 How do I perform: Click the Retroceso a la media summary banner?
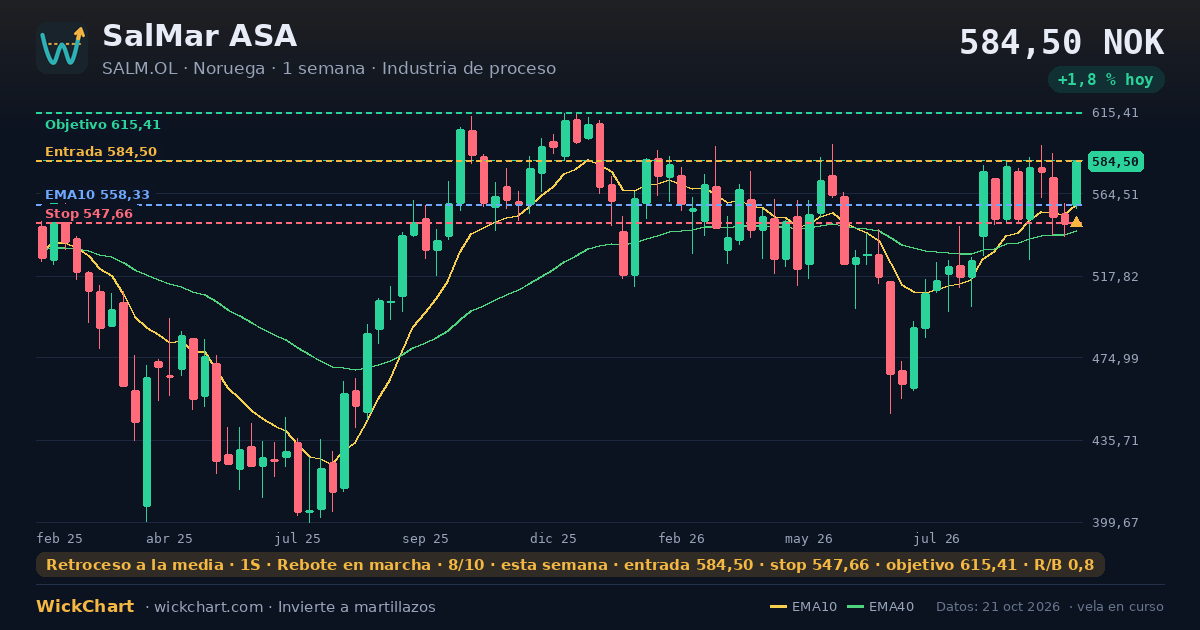coord(570,565)
